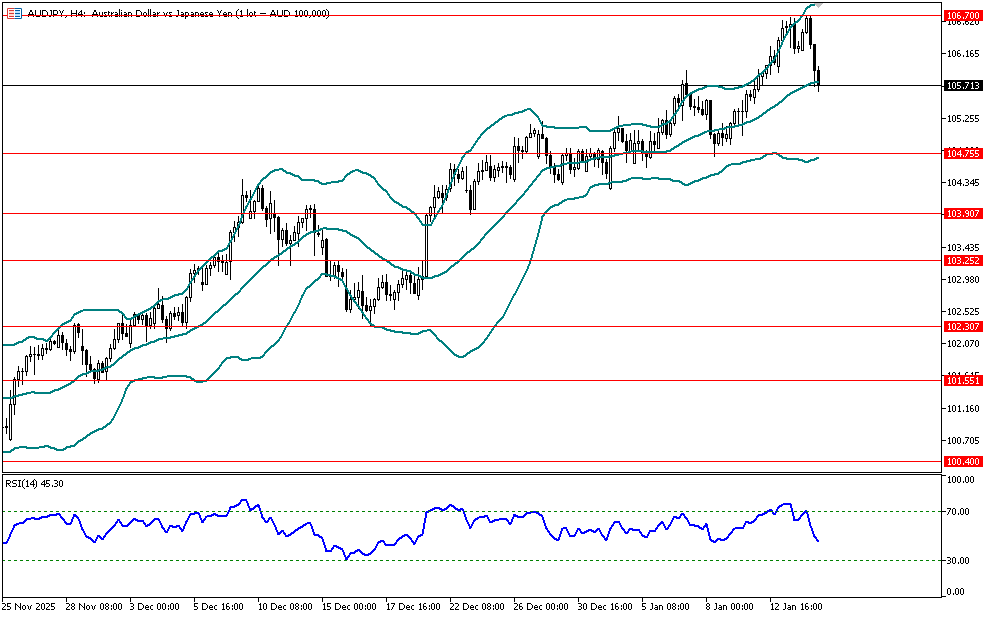994x618 pixels.
Task: Click the current price label 105.713
Action: 961,86
